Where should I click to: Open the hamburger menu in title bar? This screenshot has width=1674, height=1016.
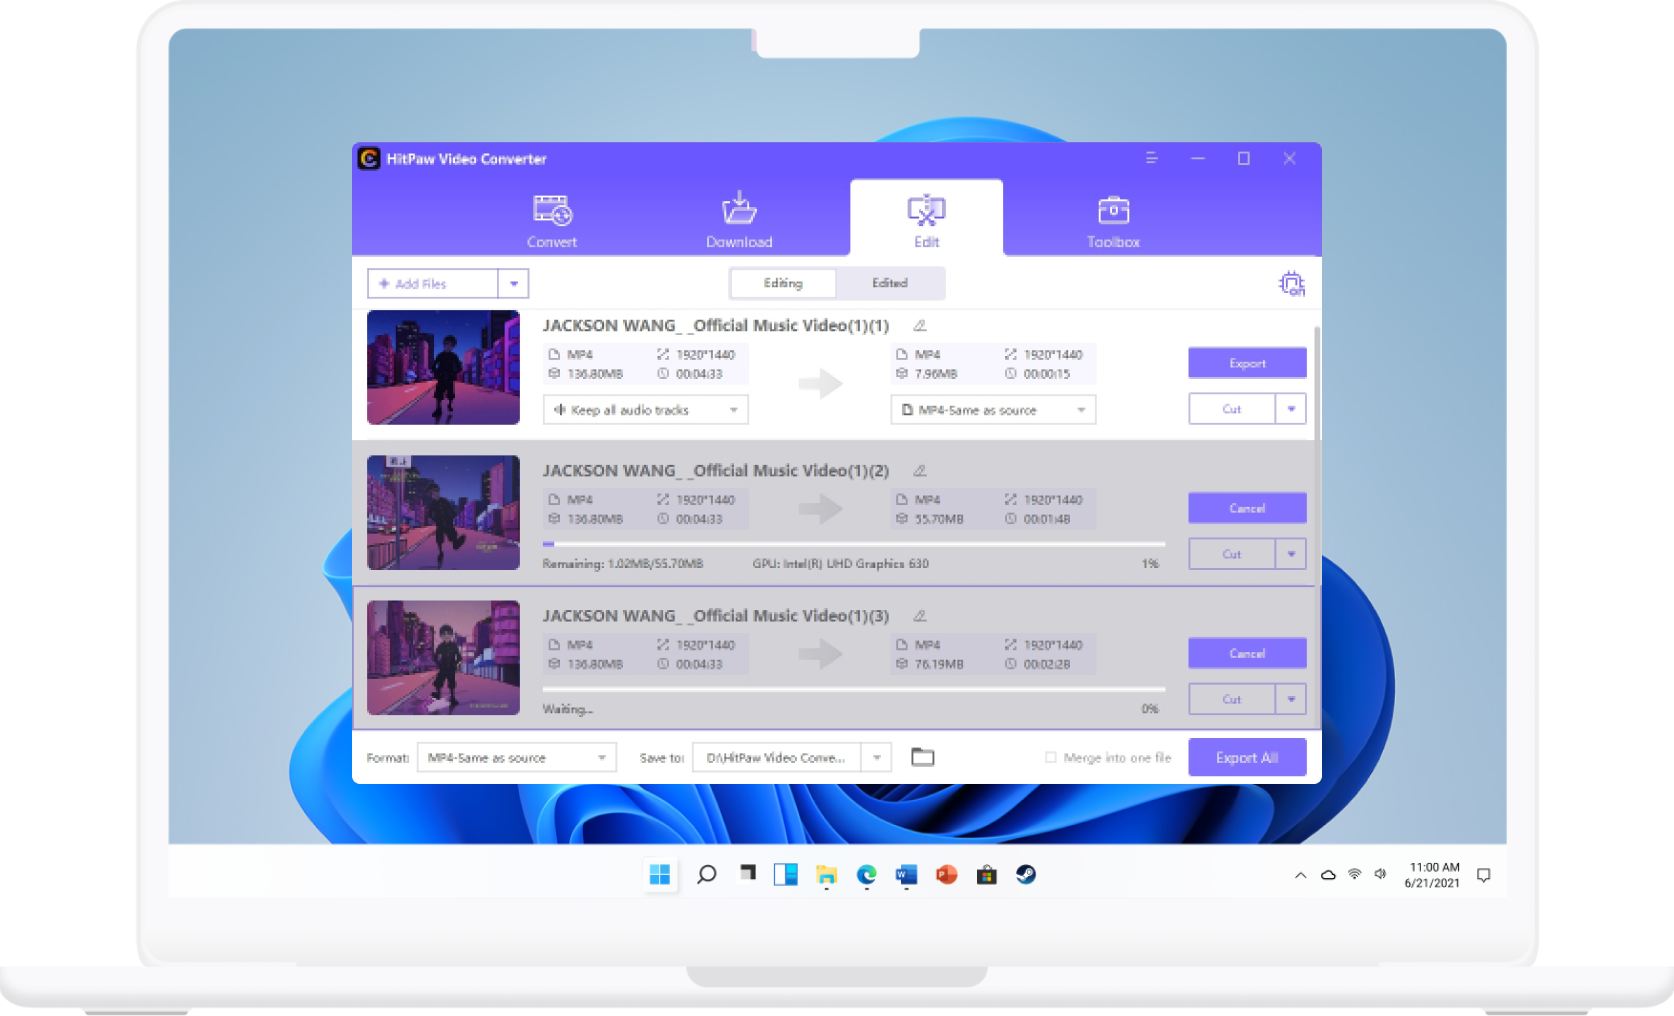(x=1151, y=158)
